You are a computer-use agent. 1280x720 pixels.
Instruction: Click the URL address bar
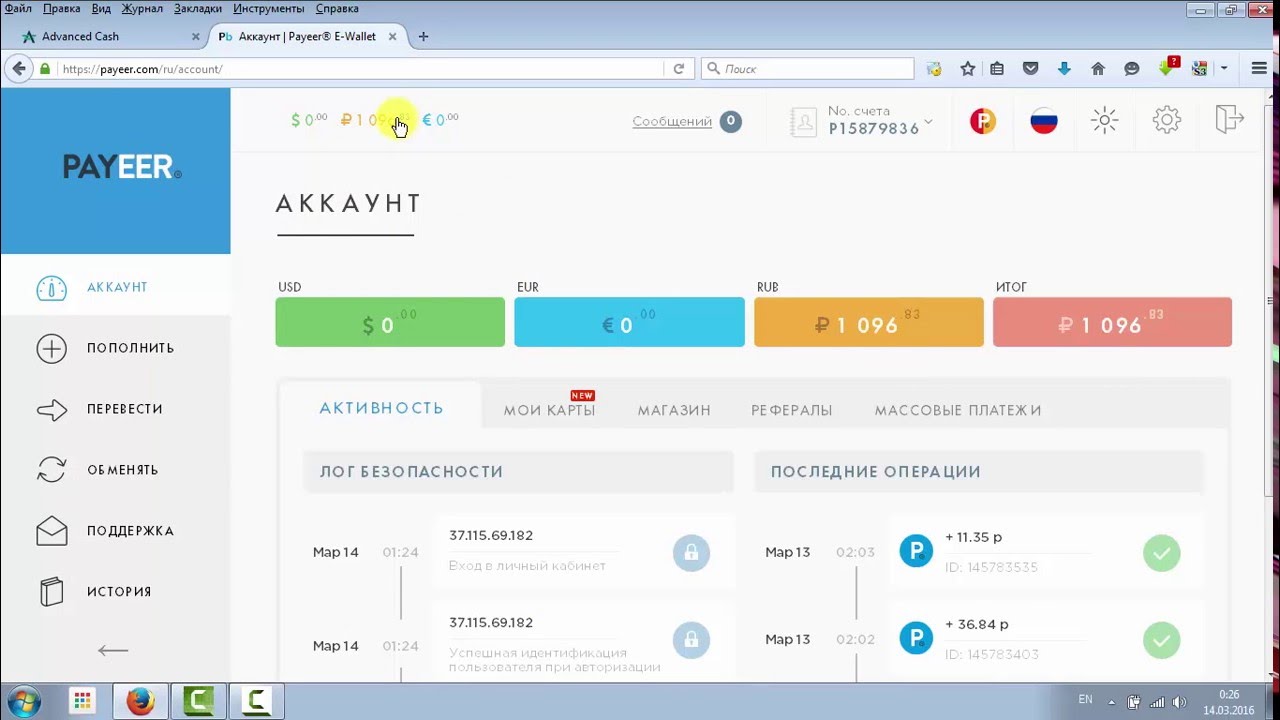(360, 69)
